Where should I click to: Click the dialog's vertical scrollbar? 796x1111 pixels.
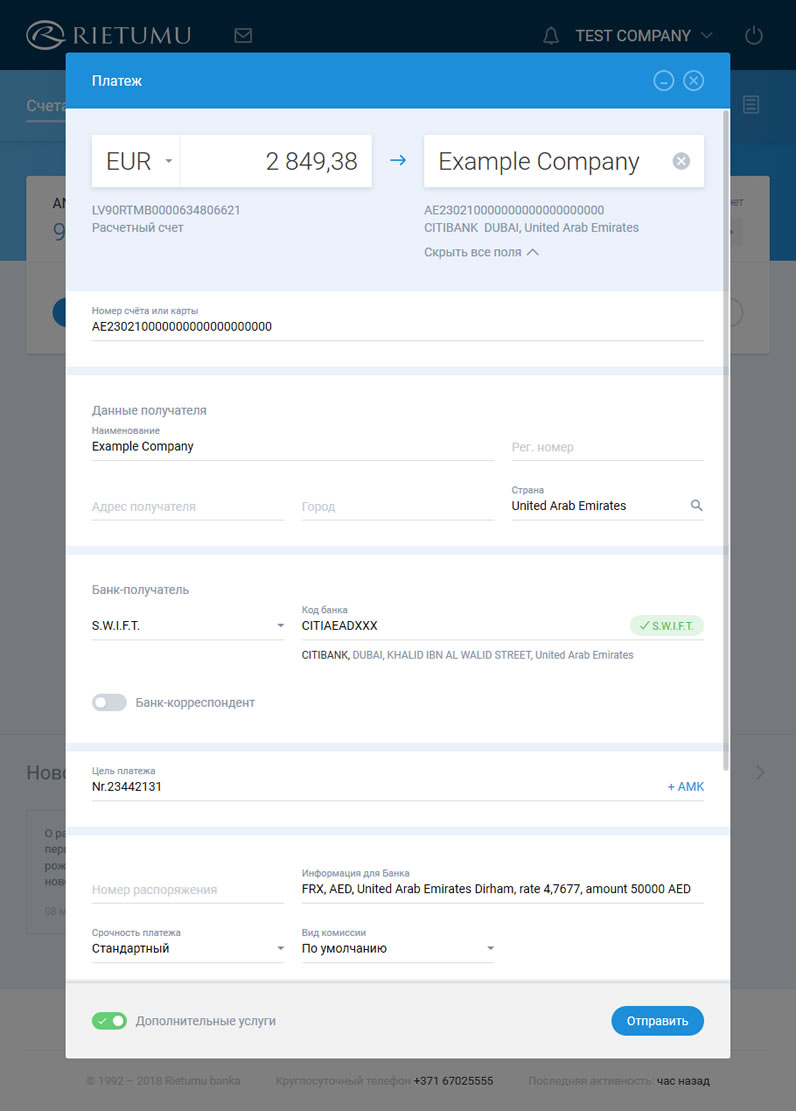point(725,440)
